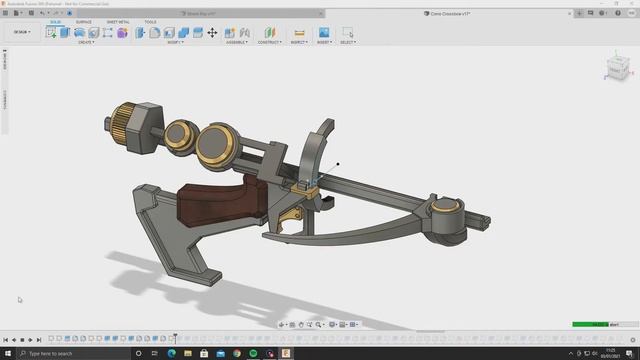This screenshot has height=360, width=640.
Task: Step timeline forward one feature
Action: [30, 340]
